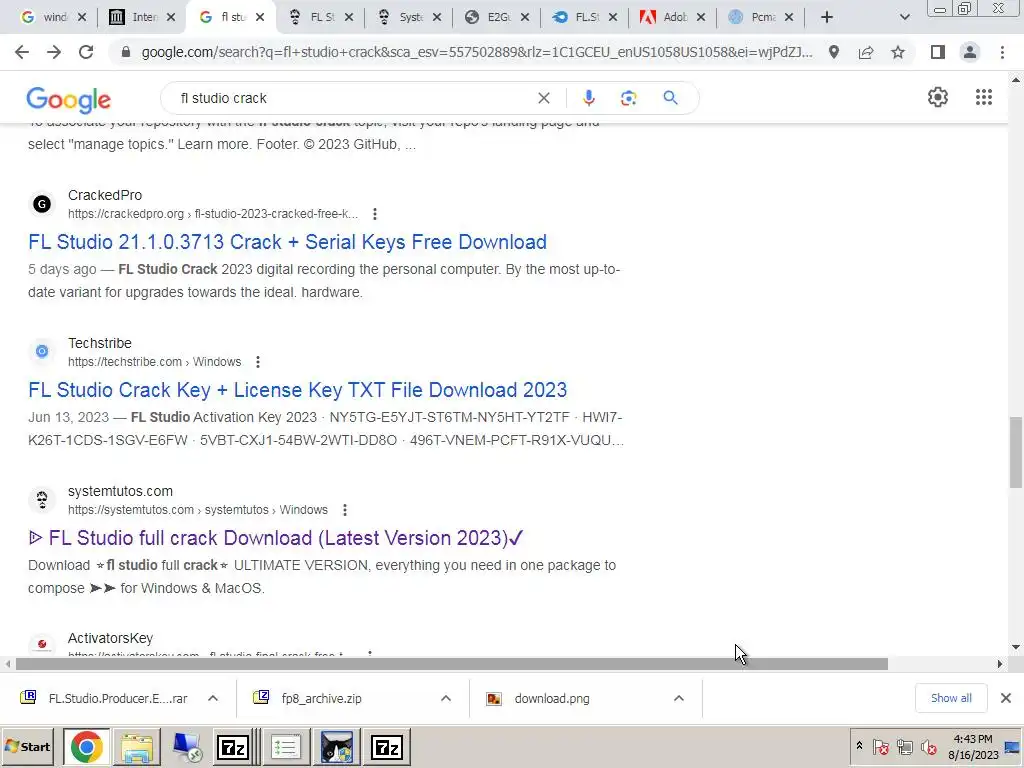Open the Chrome three-dot menu
Screen dimensions: 1024x768
tap(1002, 52)
